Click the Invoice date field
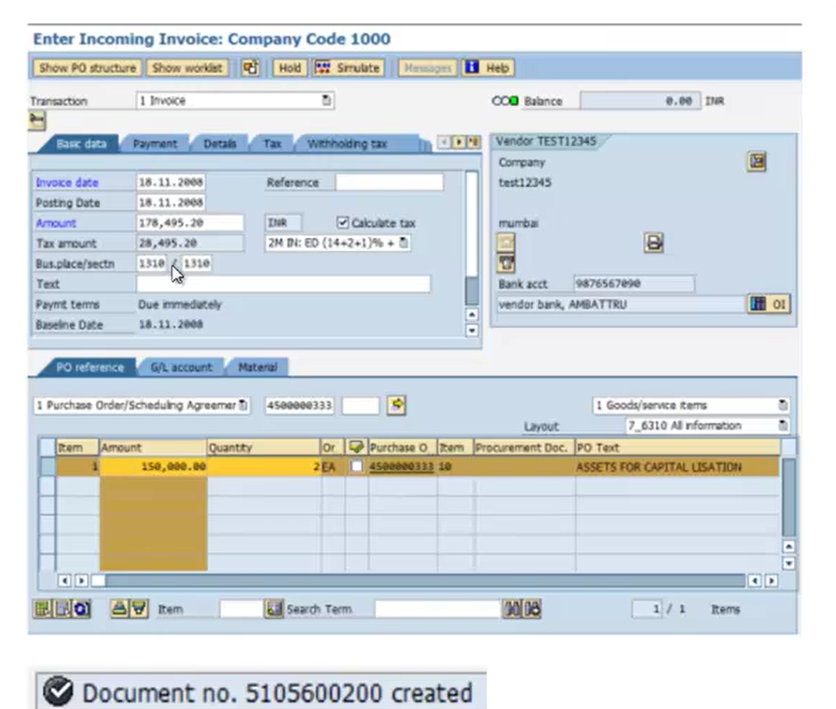The image size is (836, 709). point(171,182)
